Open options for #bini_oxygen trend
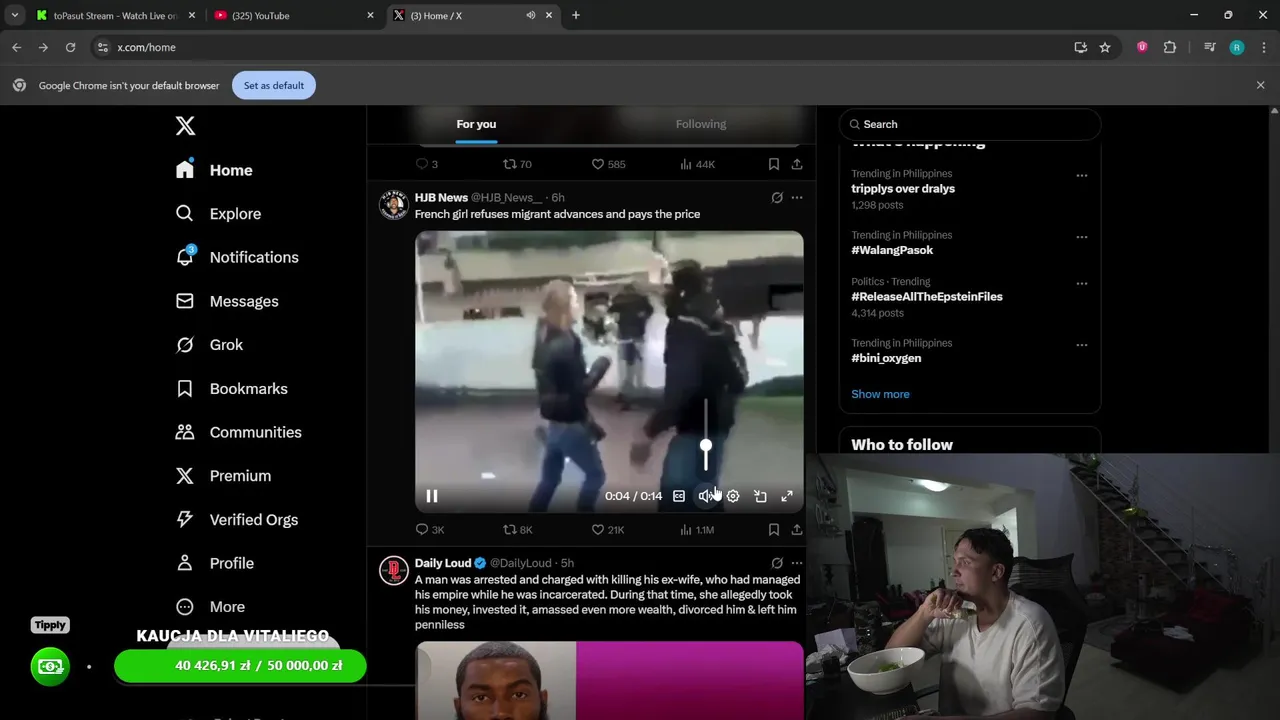Viewport: 1280px width, 720px height. pyautogui.click(x=1081, y=345)
